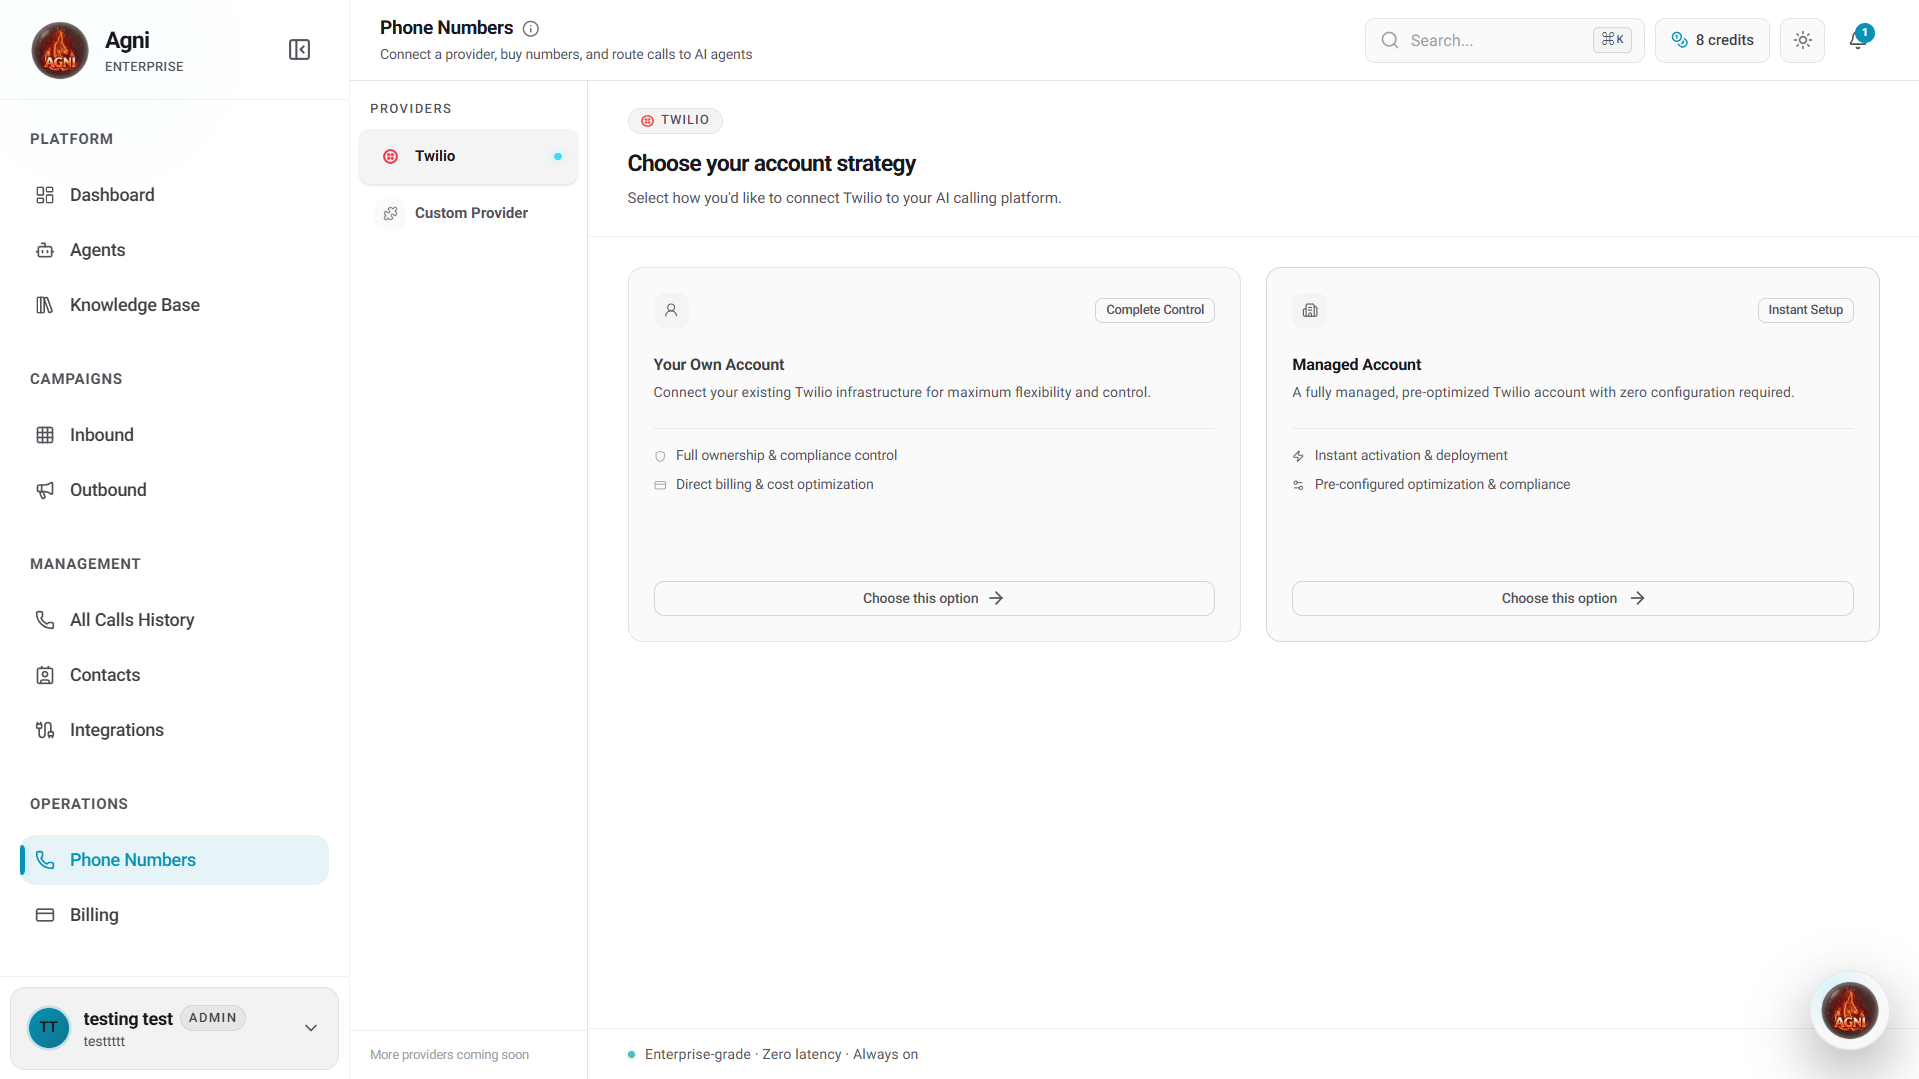This screenshot has width=1919, height=1079.
Task: Click the Integrations icon
Action: 45,730
